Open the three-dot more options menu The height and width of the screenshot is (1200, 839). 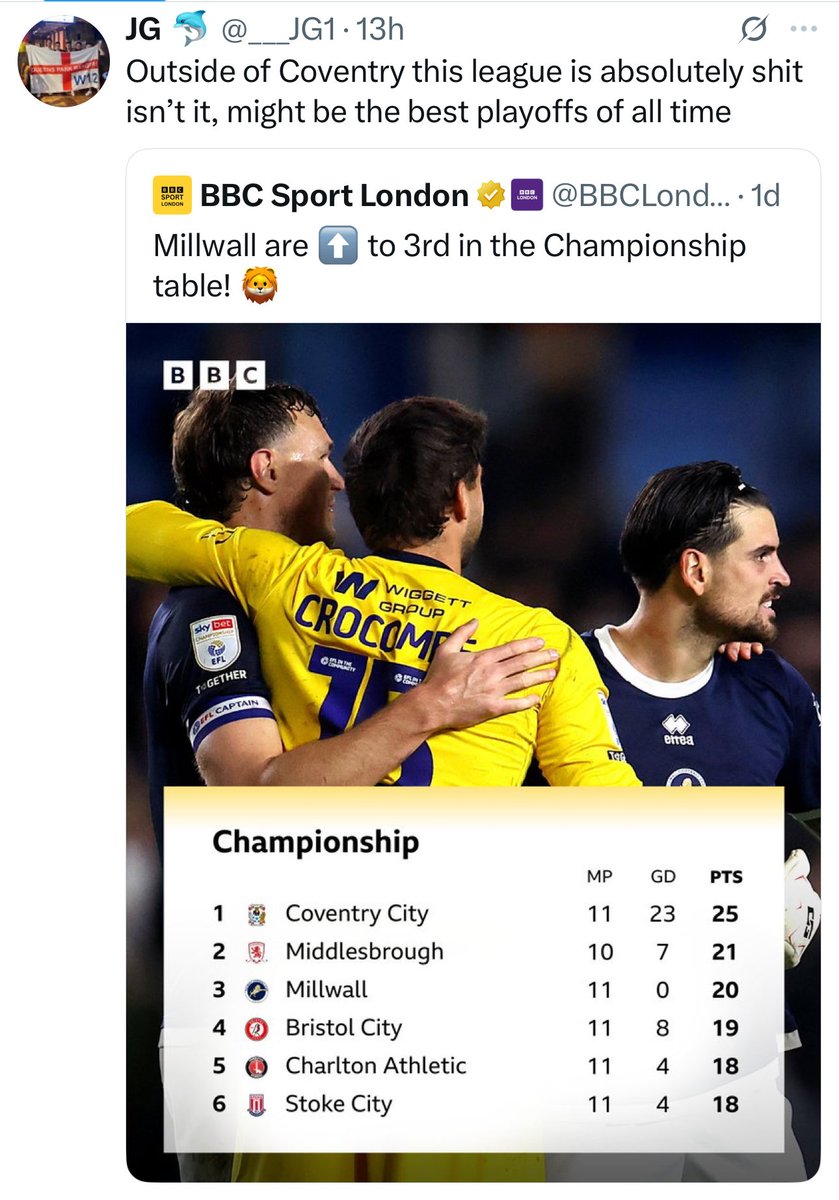(803, 29)
